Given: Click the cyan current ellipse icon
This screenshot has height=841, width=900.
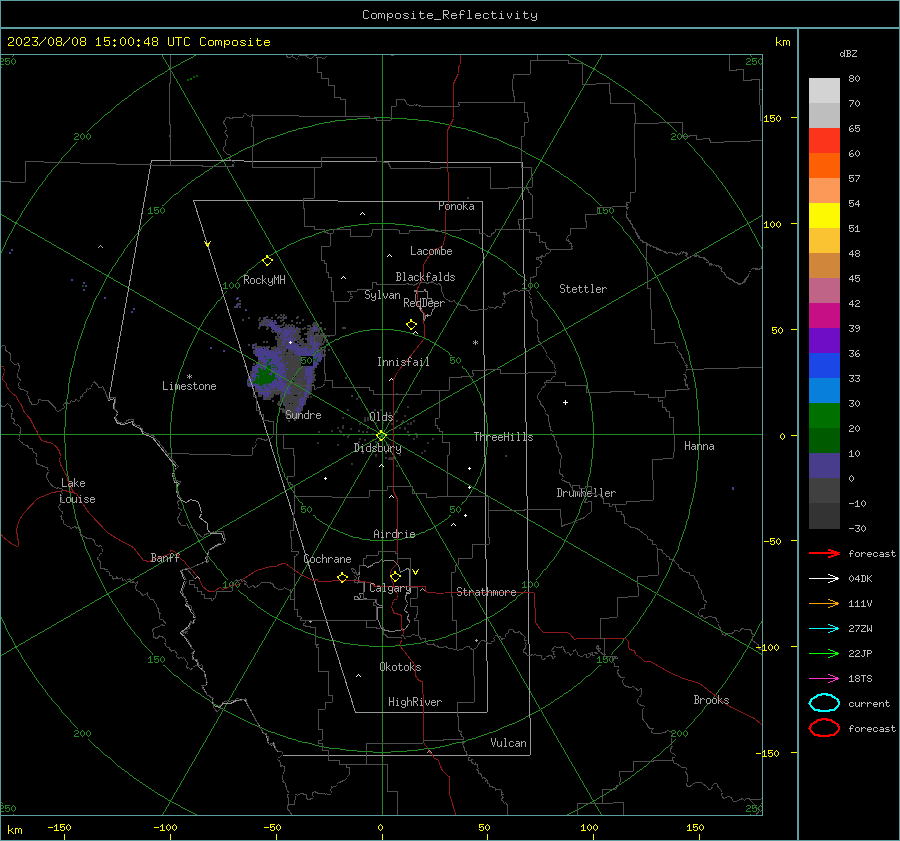Looking at the screenshot, I should 824,703.
